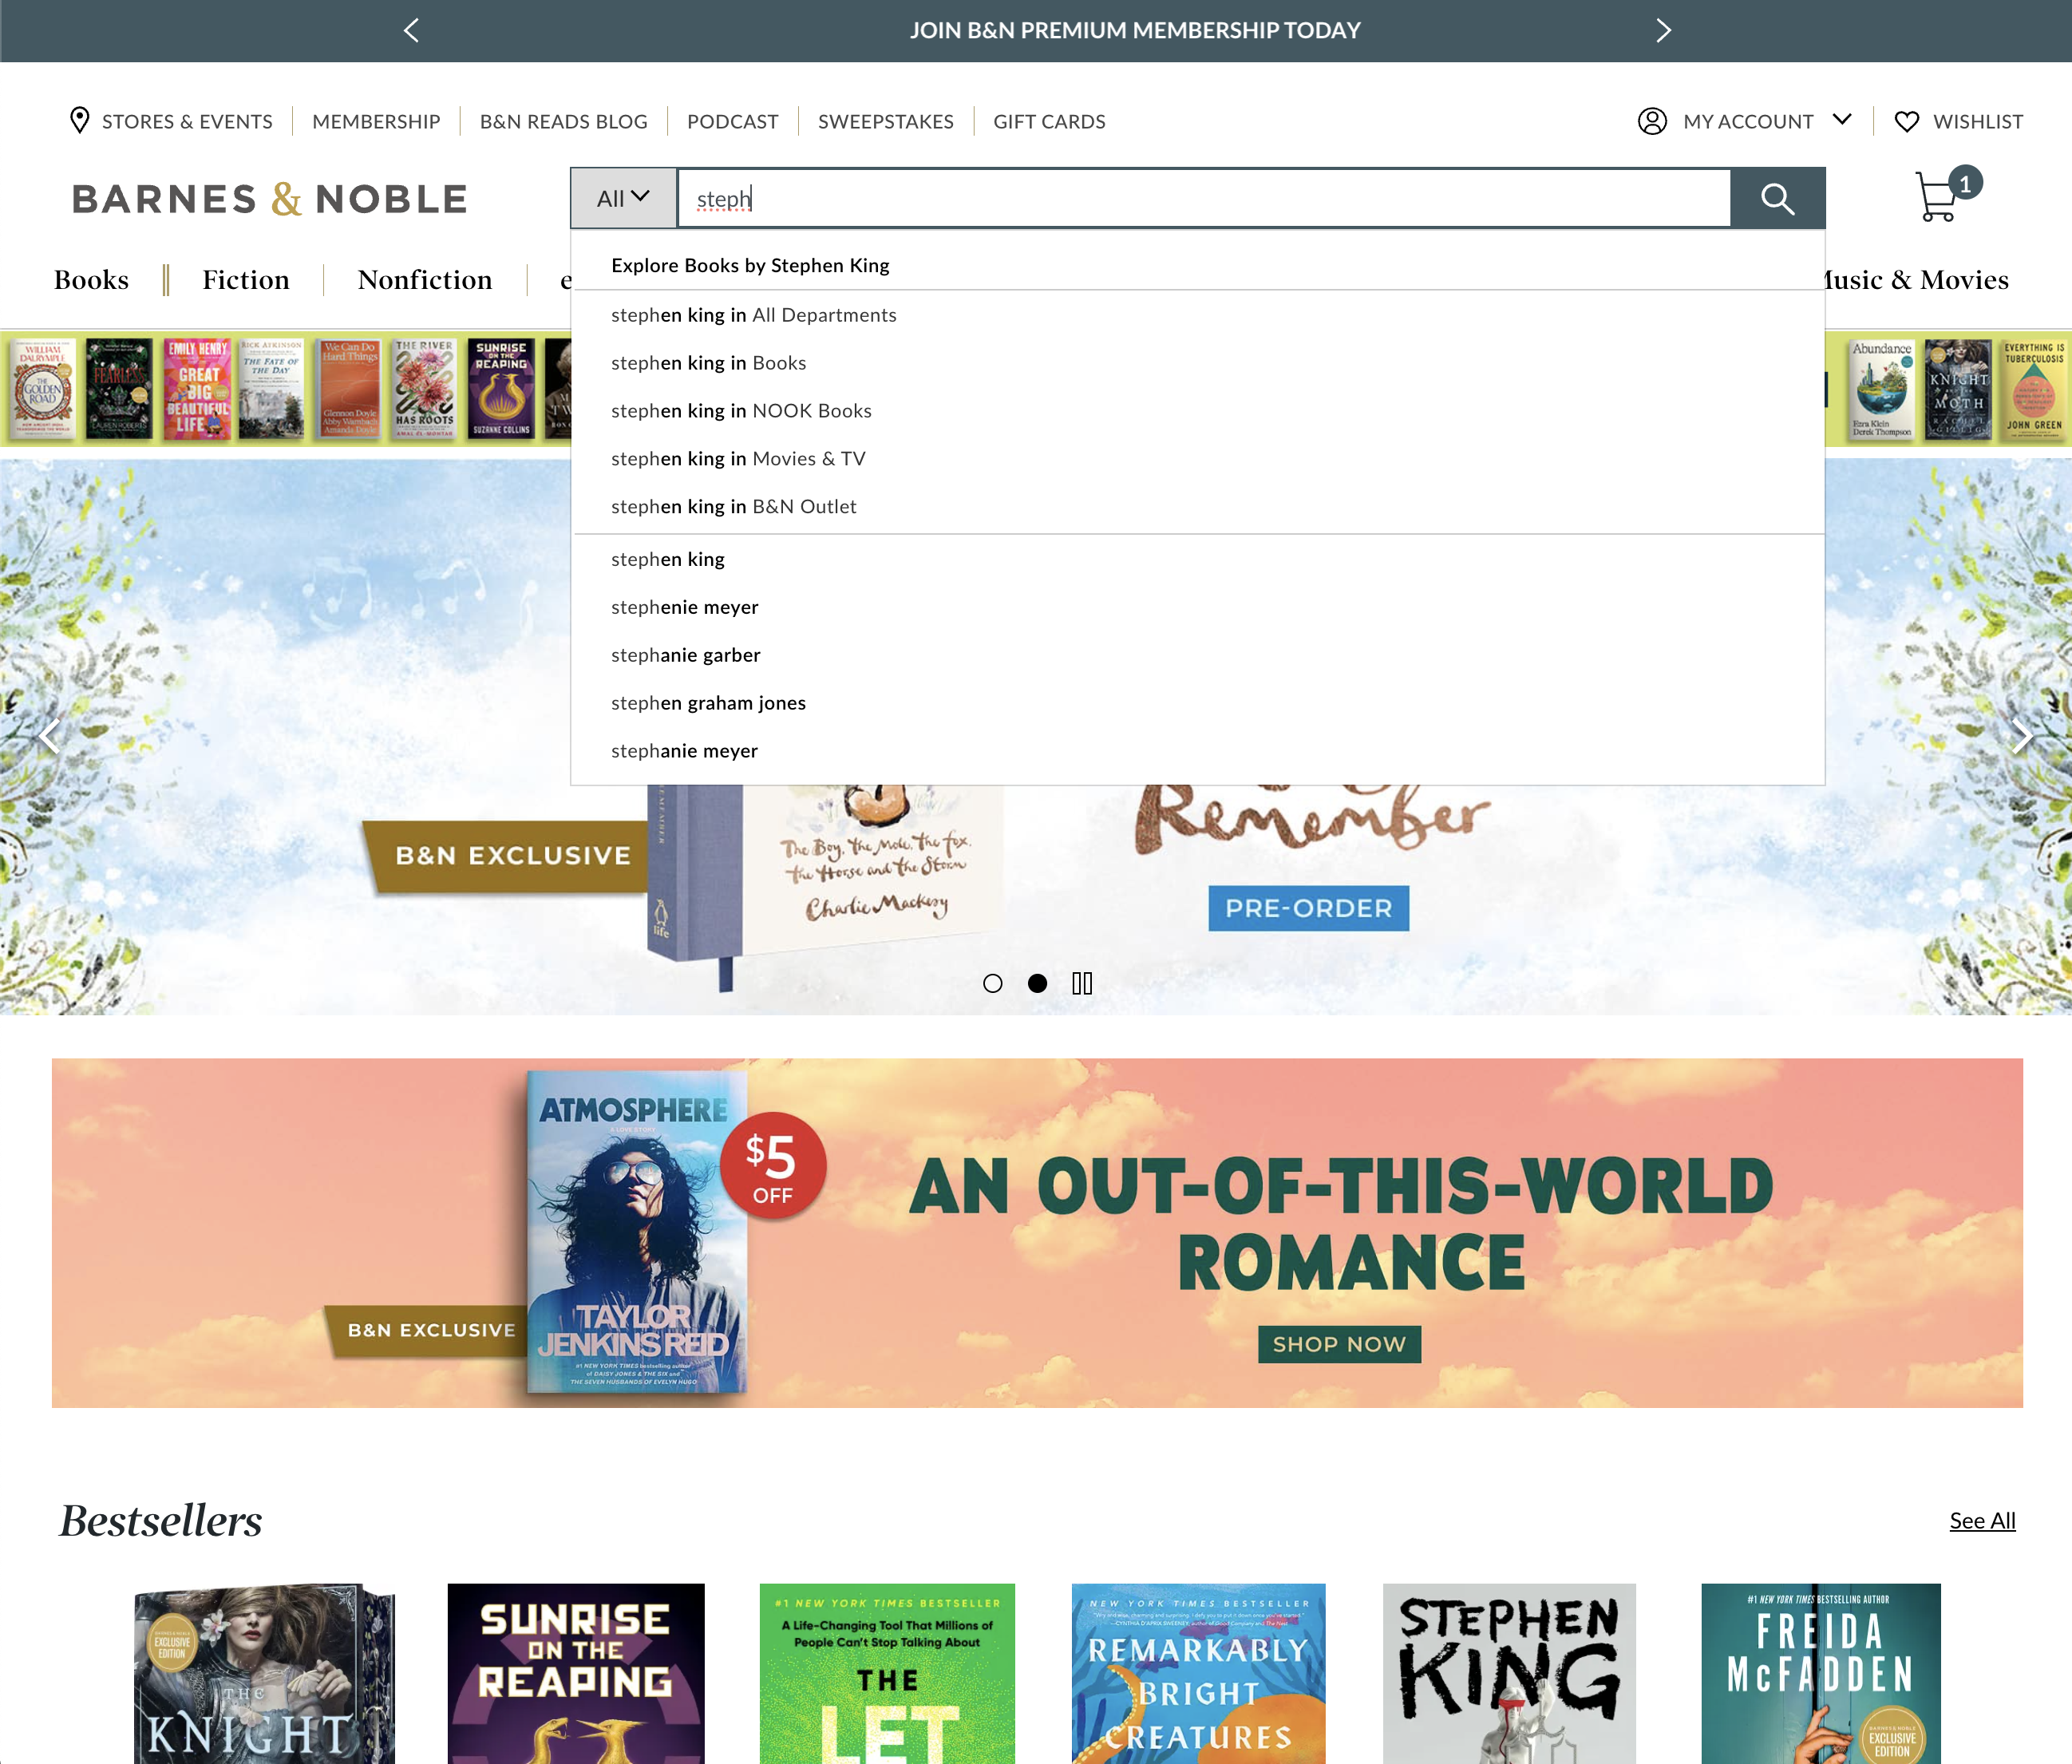Expand the My Account chevron dropdown
Image resolution: width=2072 pixels, height=1764 pixels.
point(1843,120)
